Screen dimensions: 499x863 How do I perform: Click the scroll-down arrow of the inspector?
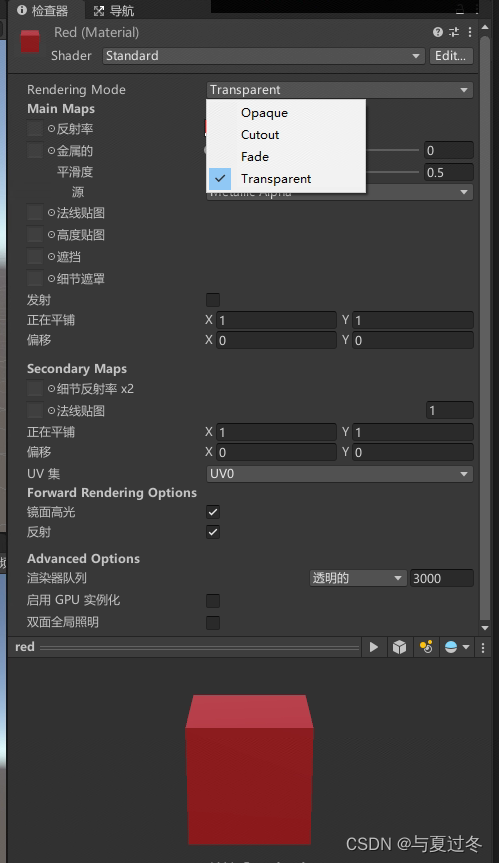click(485, 628)
